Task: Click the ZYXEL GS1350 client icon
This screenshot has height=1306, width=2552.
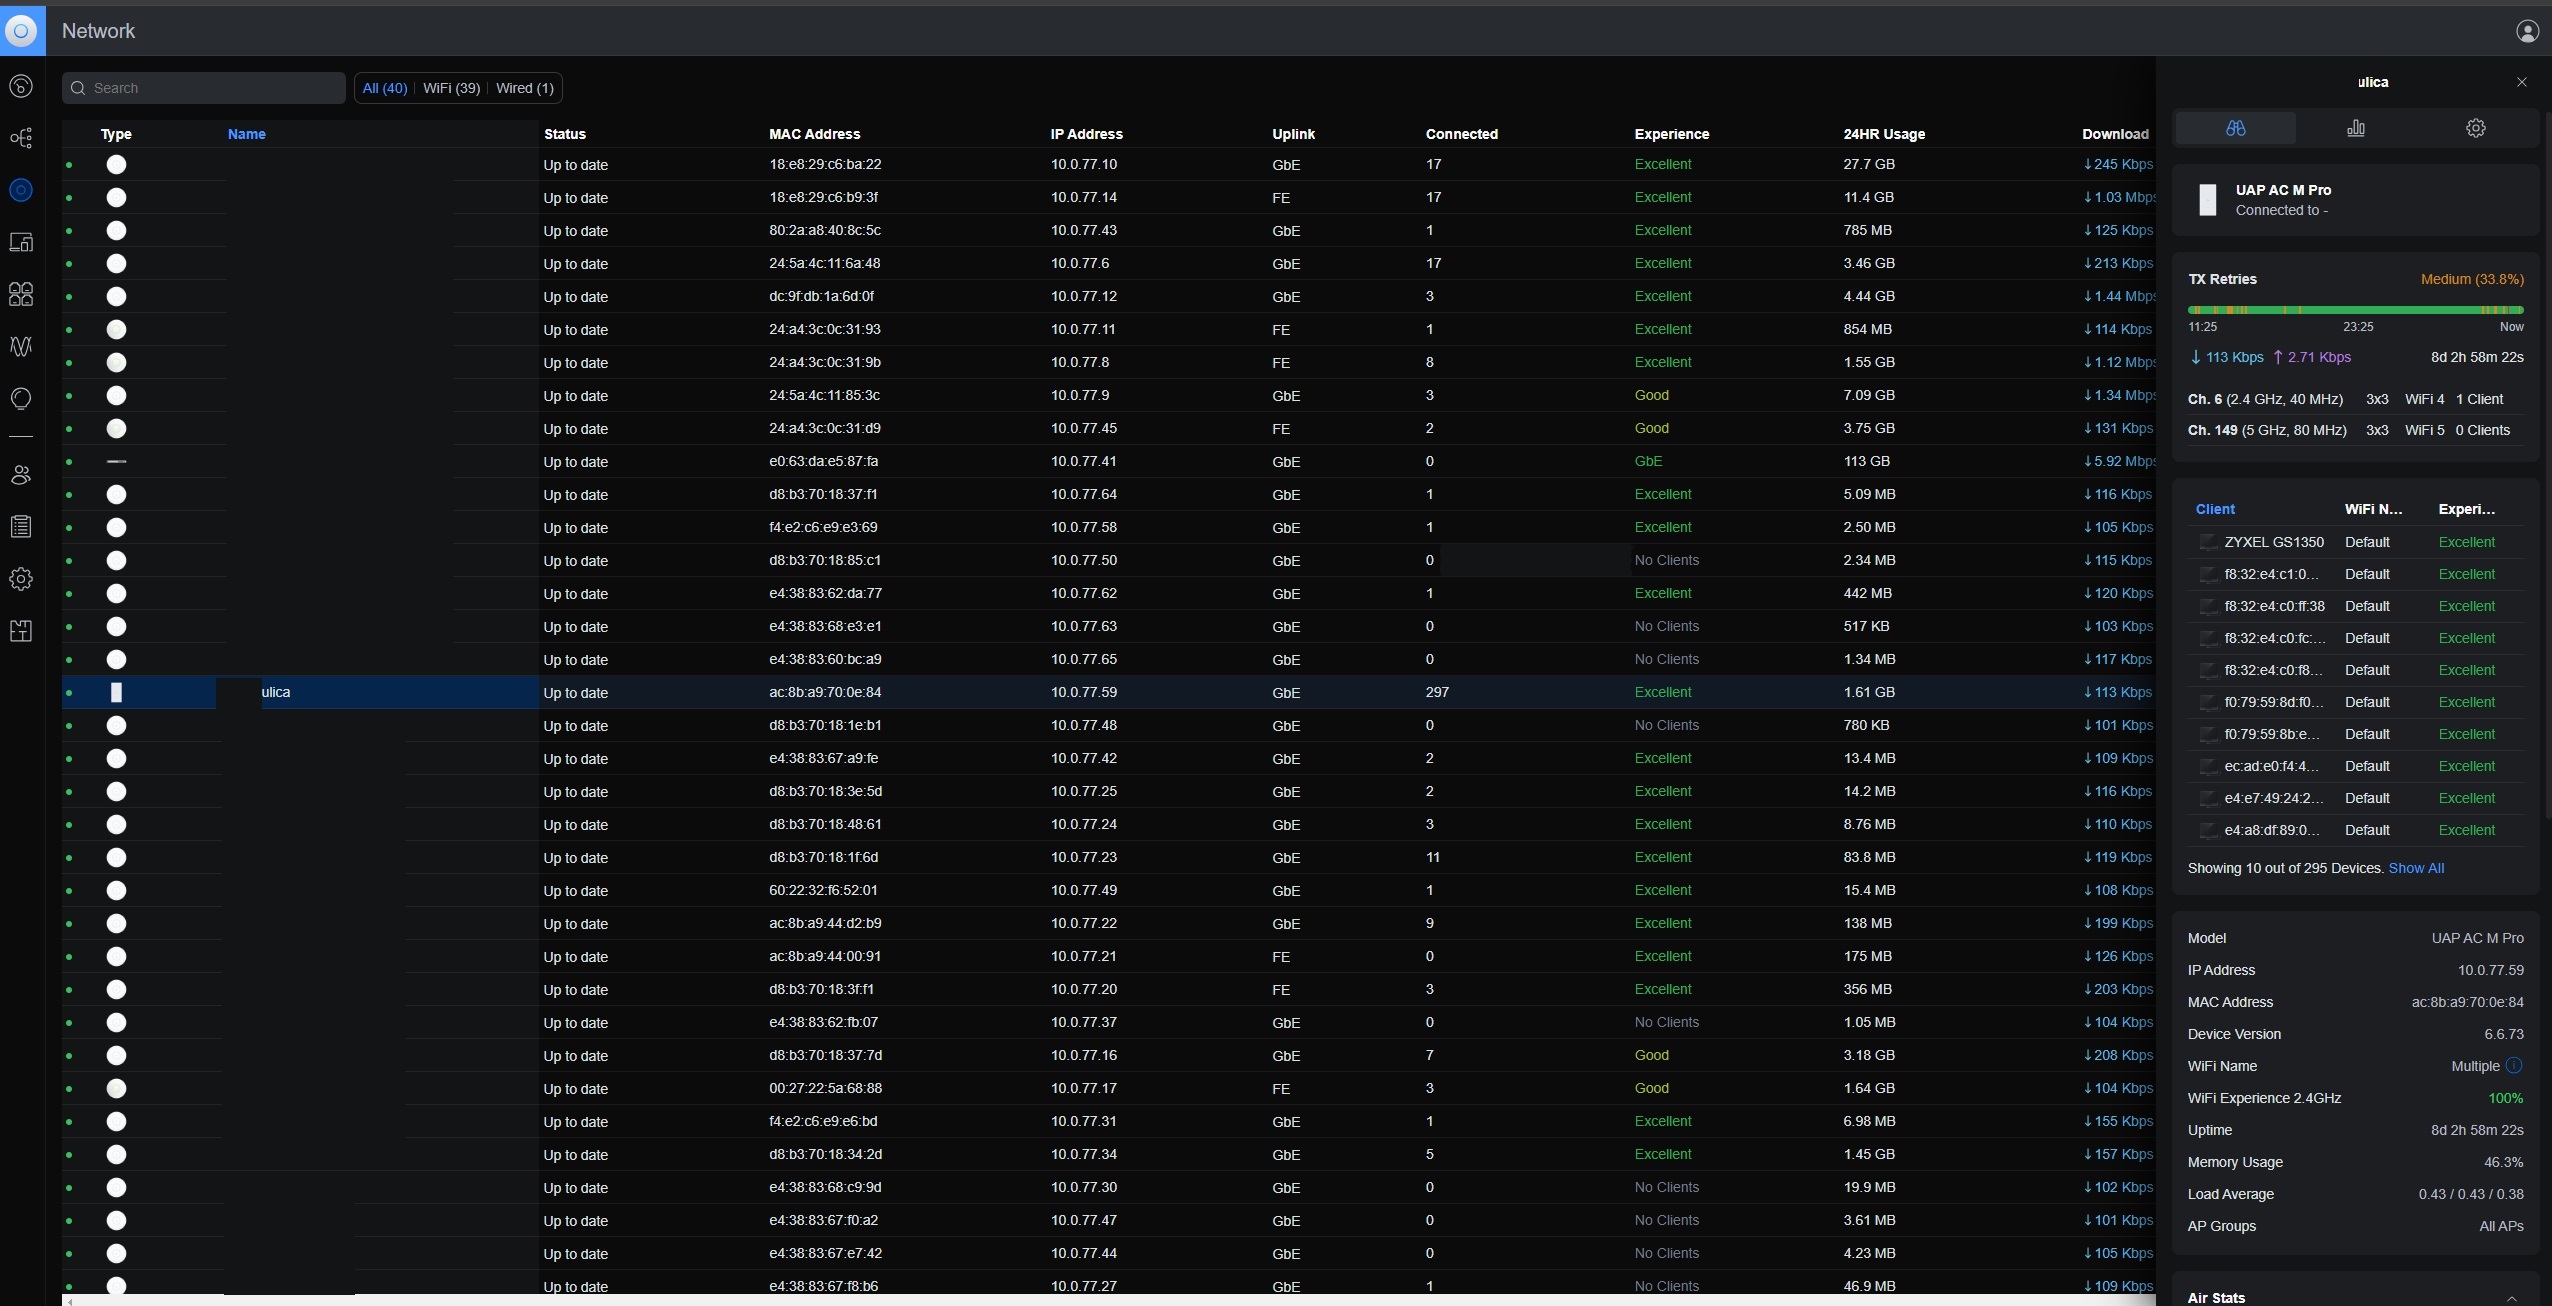Action: pos(2208,542)
